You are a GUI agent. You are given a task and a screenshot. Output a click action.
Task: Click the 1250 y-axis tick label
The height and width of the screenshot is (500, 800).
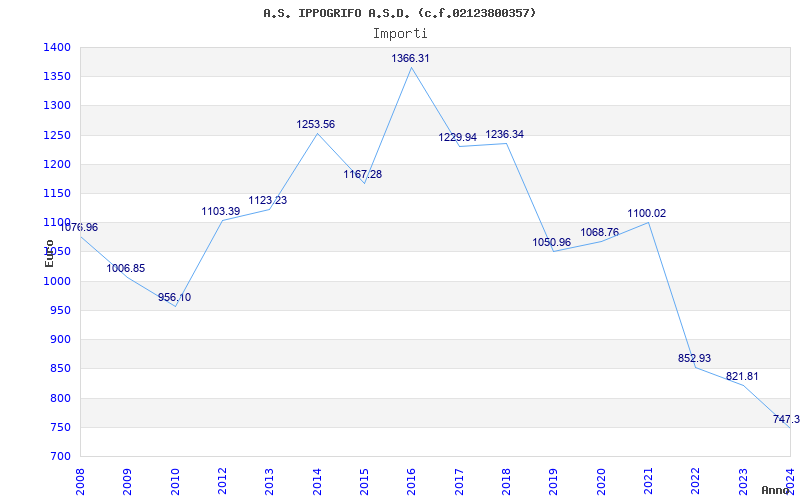pyautogui.click(x=57, y=135)
